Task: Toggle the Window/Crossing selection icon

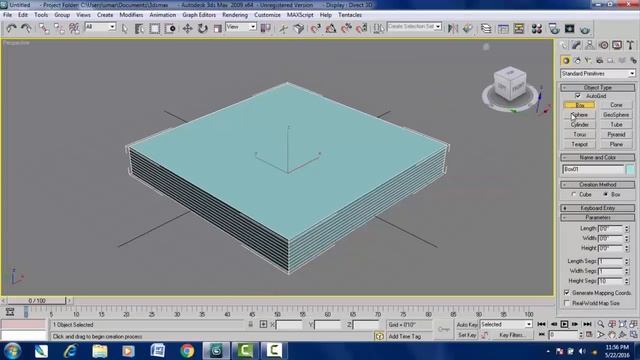Action: click(x=170, y=28)
